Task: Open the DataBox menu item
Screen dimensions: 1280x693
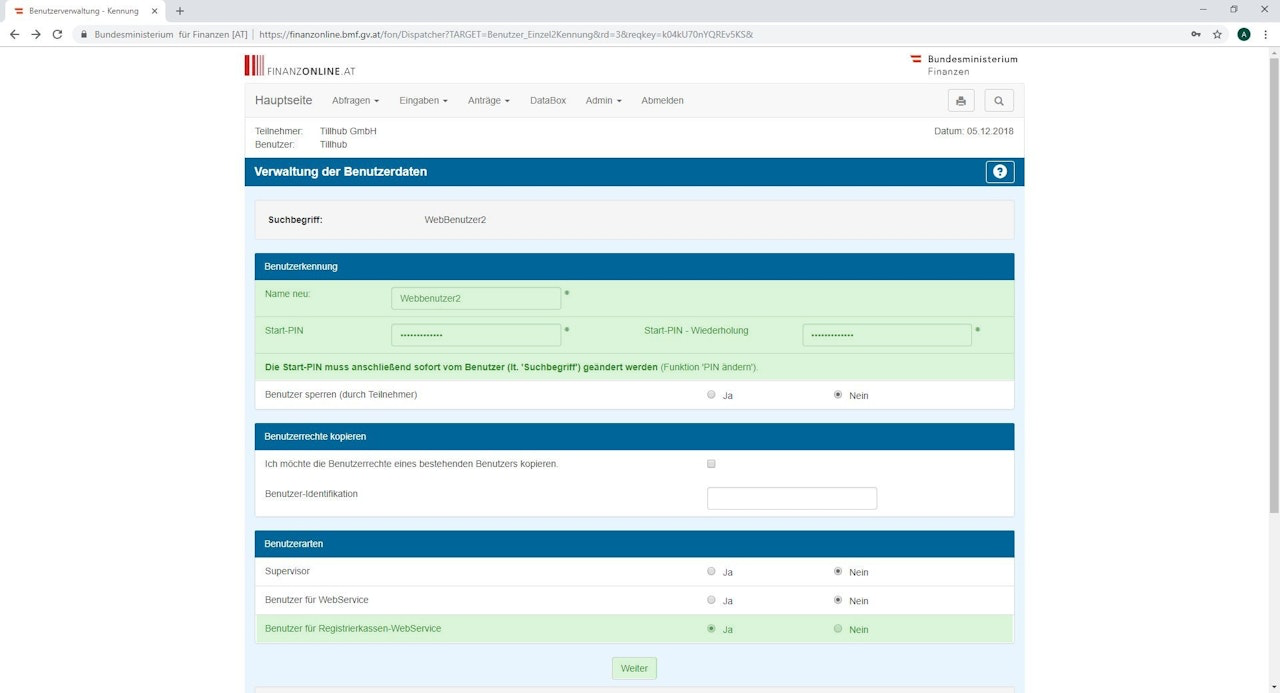Action: 548,101
